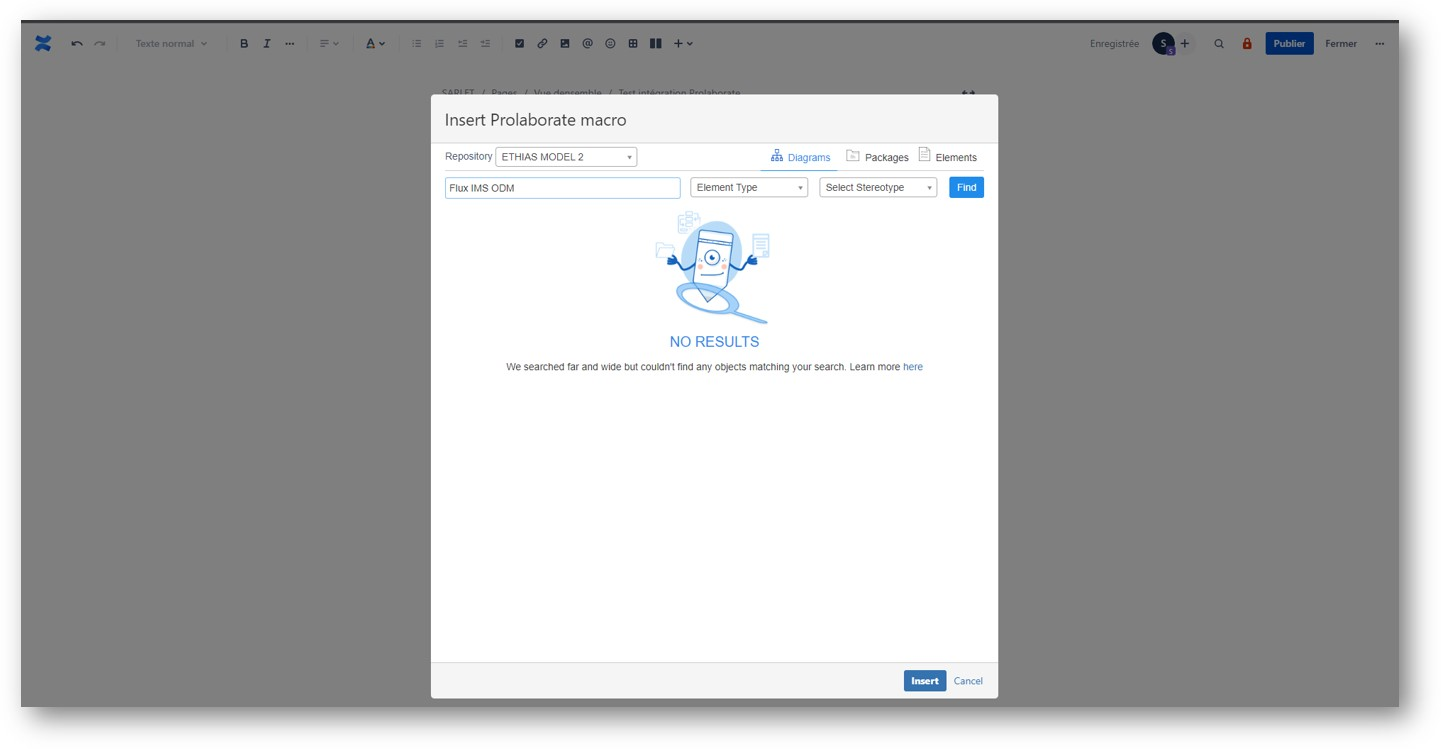Viewport: 1441px width, 749px height.
Task: Insert an action item checkbox
Action: [519, 44]
